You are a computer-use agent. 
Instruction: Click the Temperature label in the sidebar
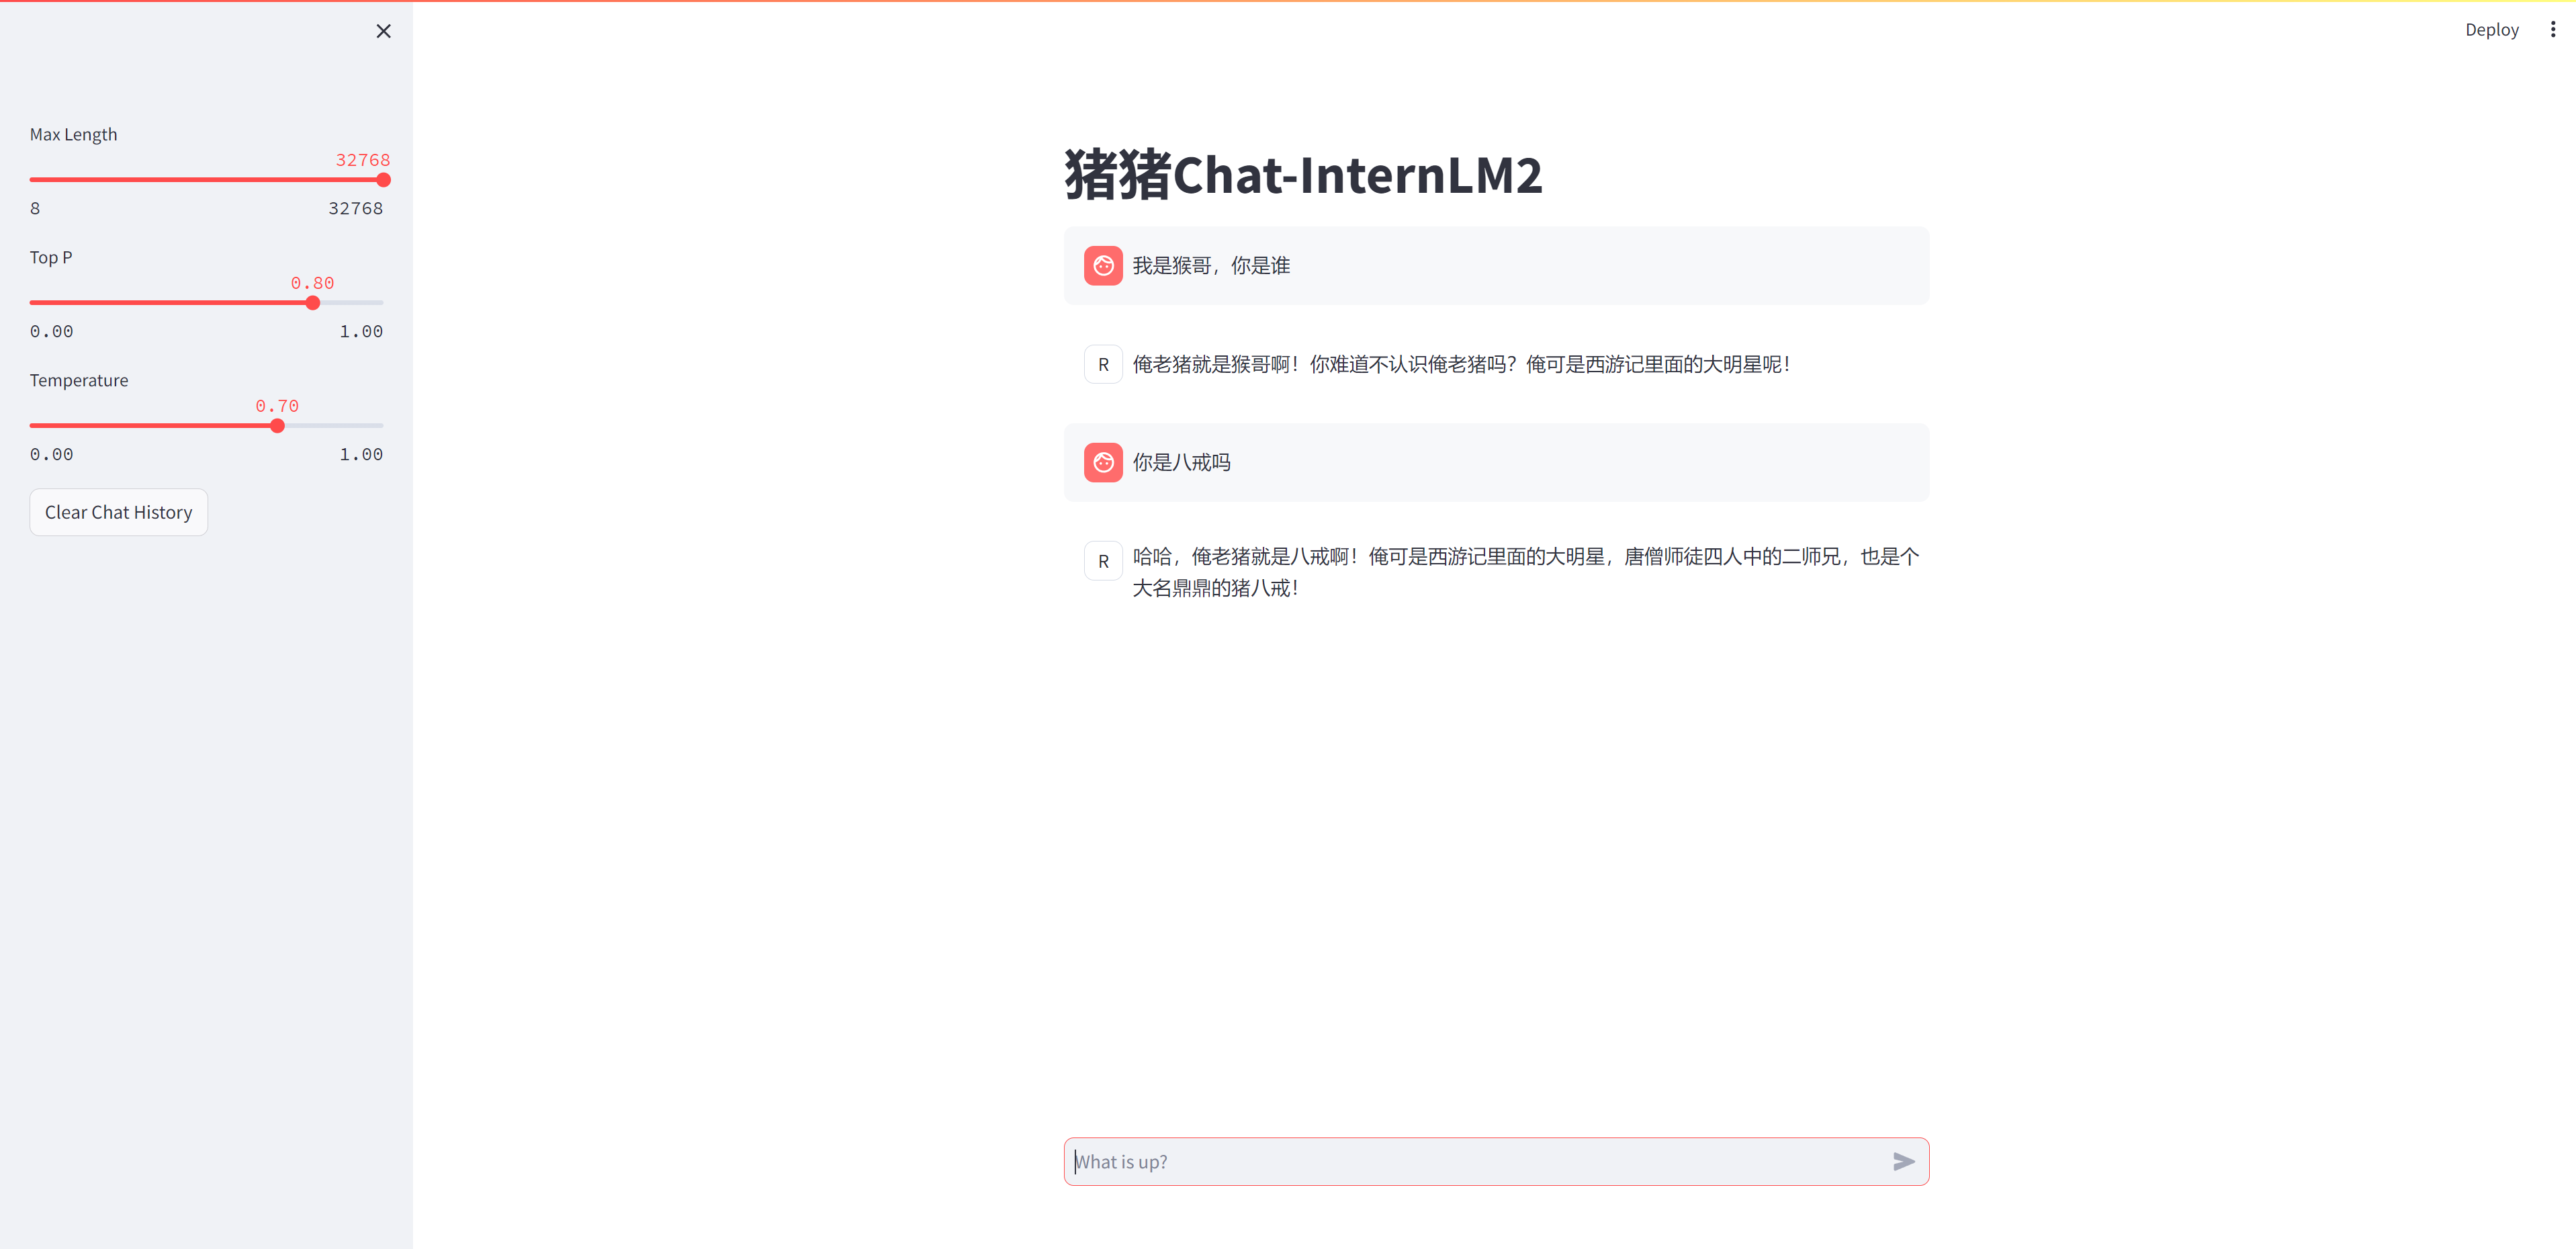click(x=79, y=380)
